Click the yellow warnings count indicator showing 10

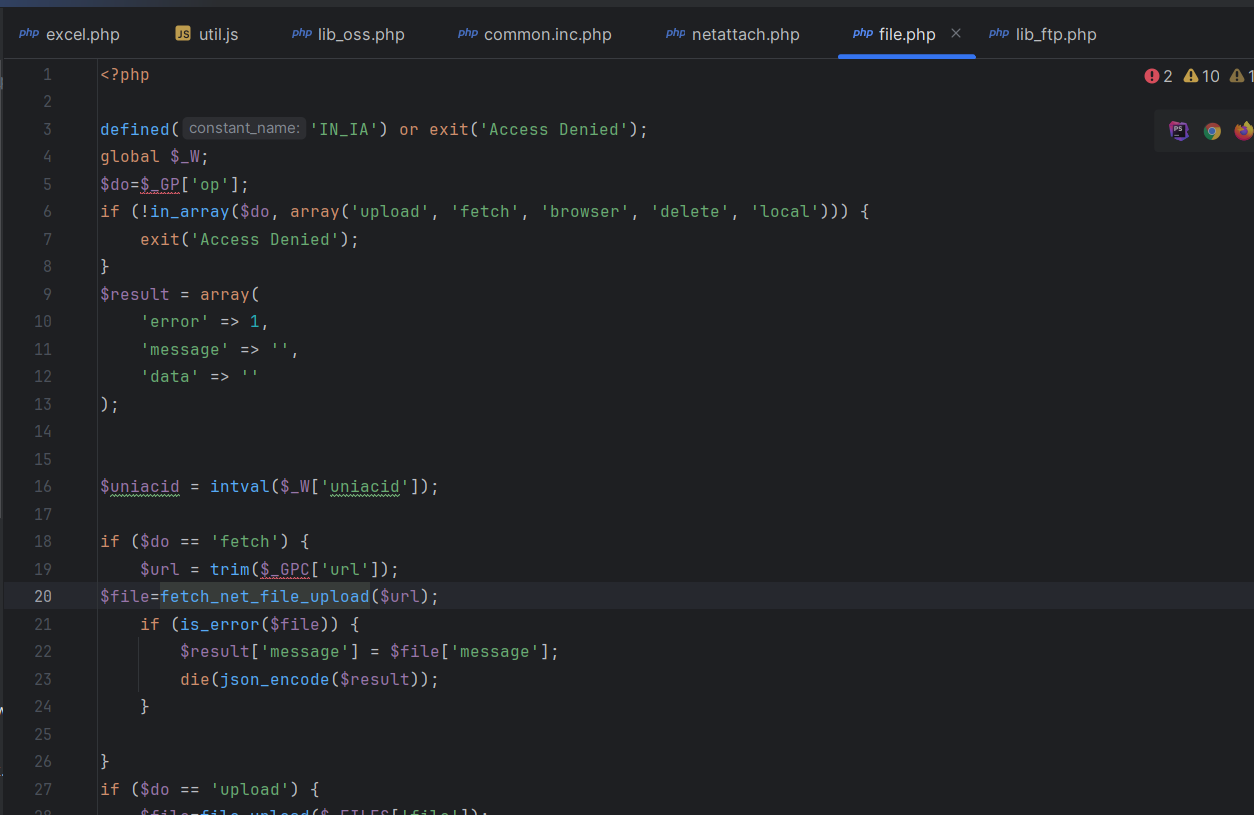pos(1202,76)
